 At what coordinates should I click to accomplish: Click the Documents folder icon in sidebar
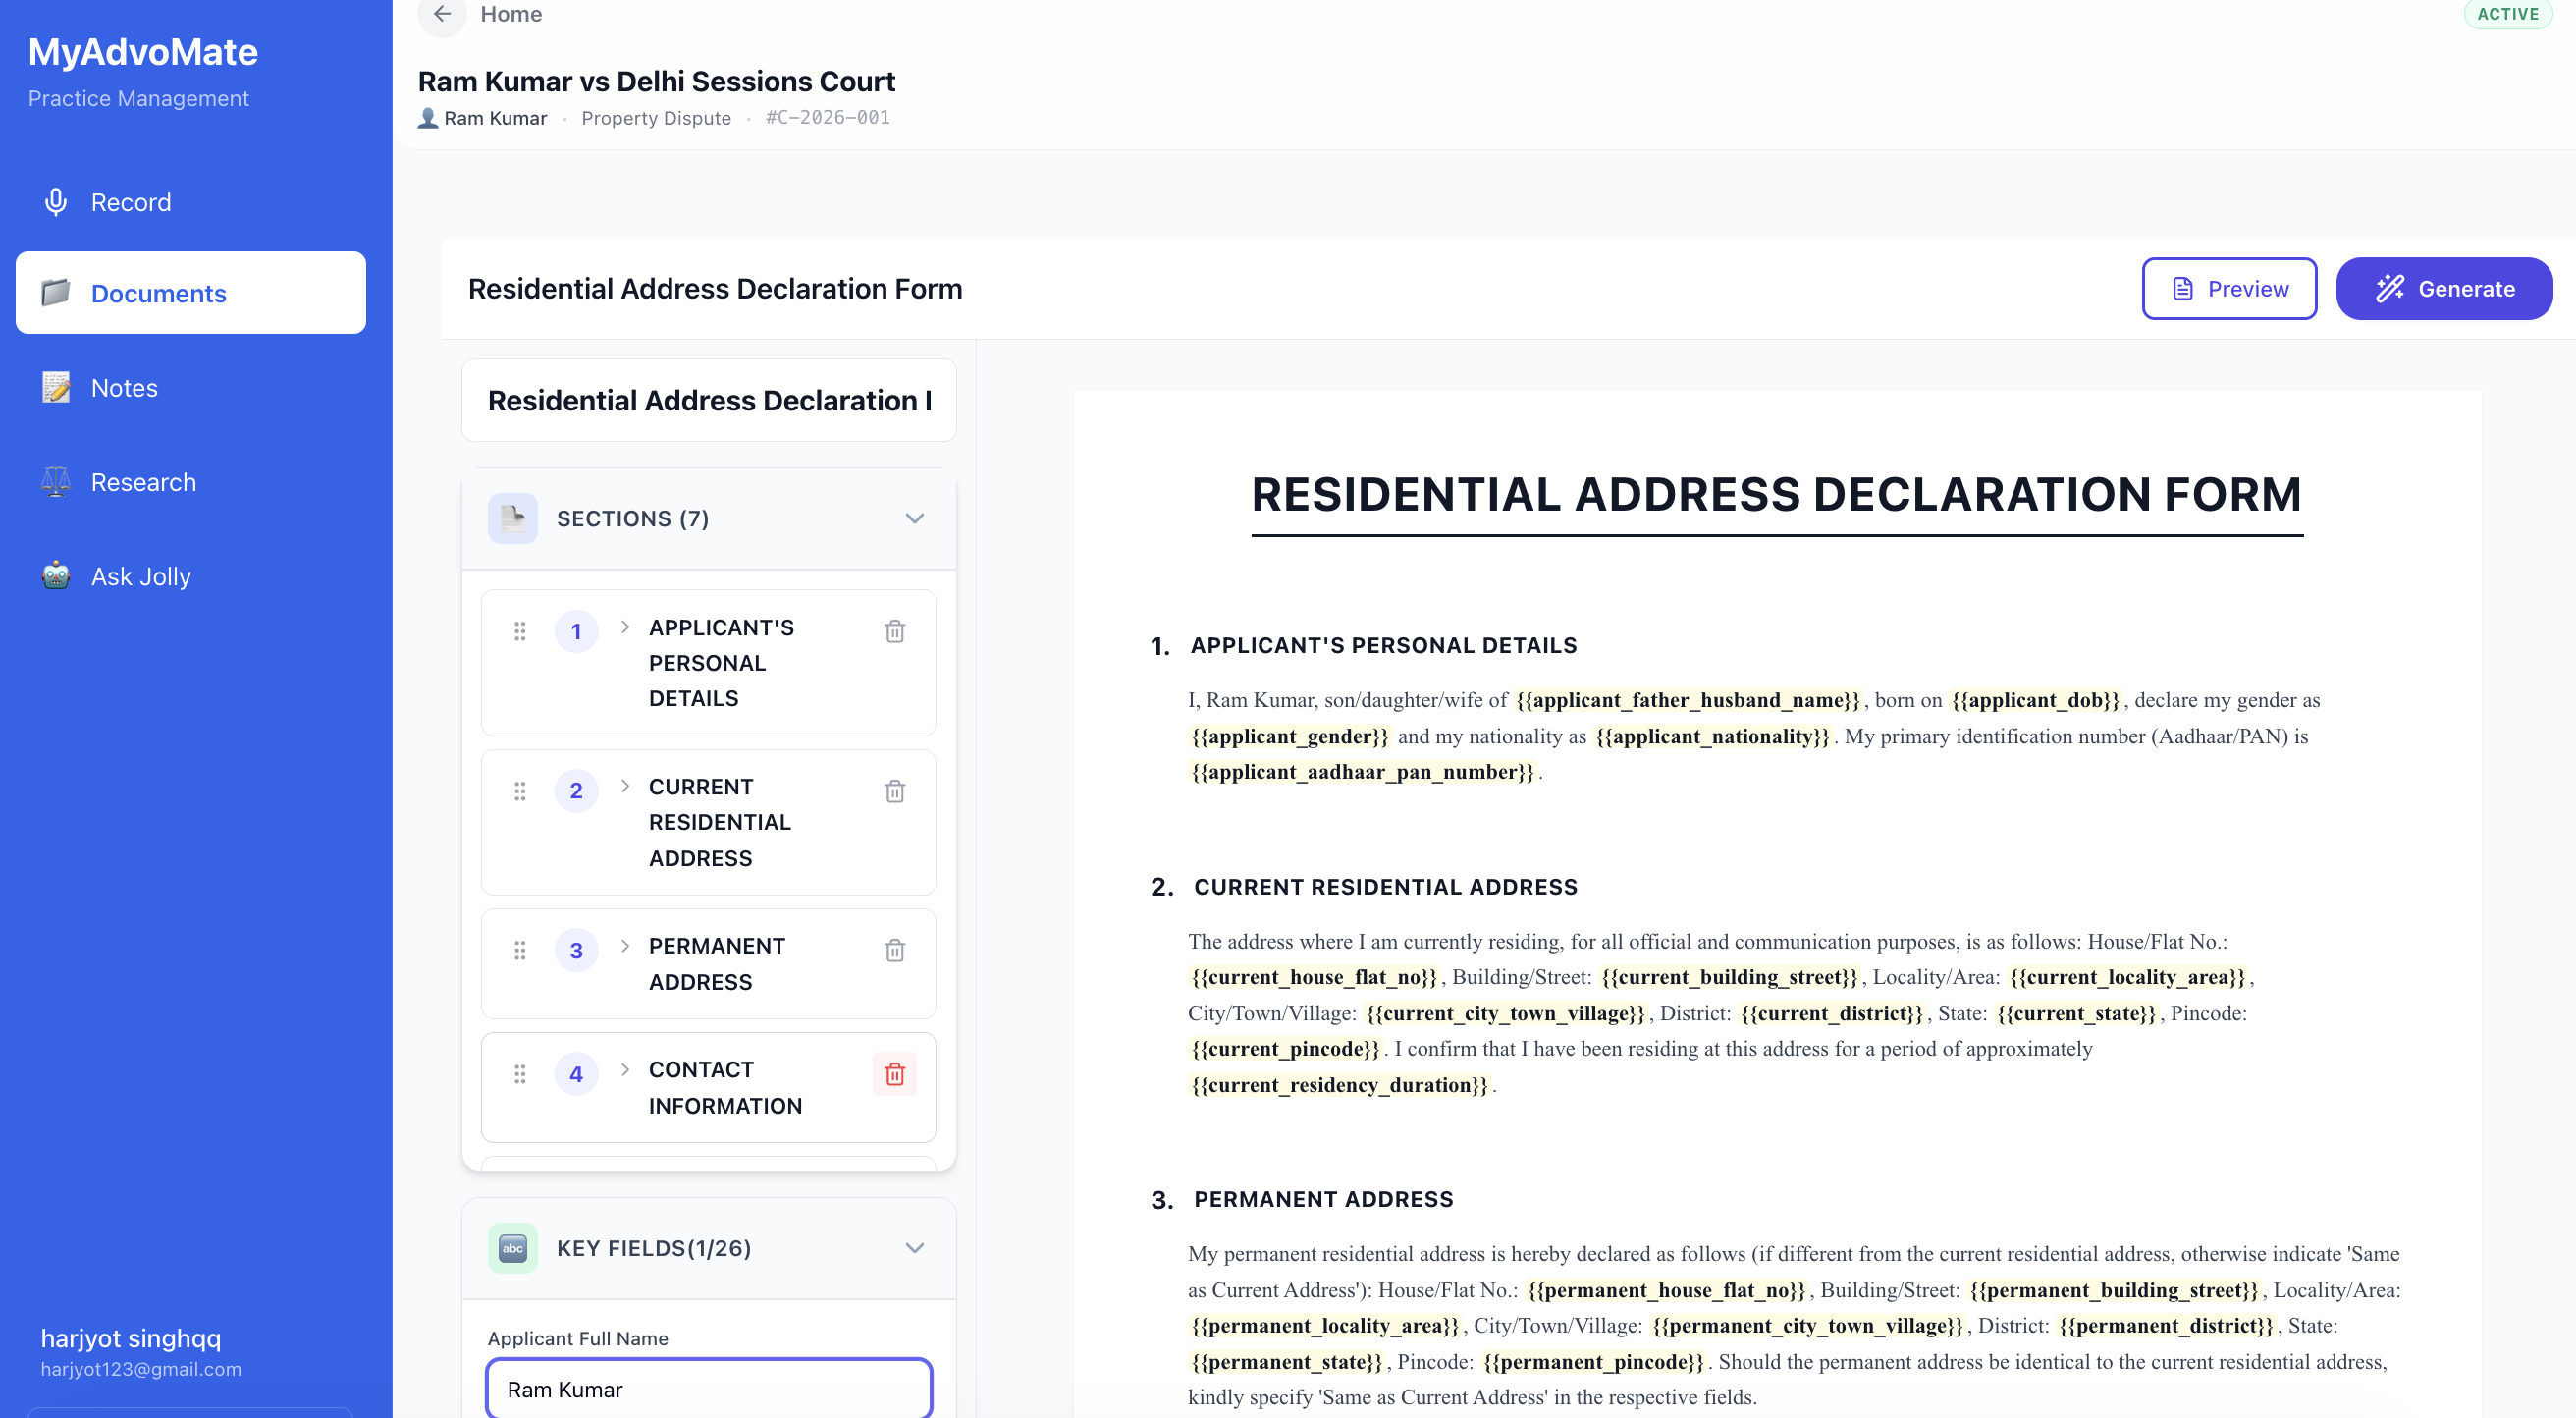[x=56, y=293]
